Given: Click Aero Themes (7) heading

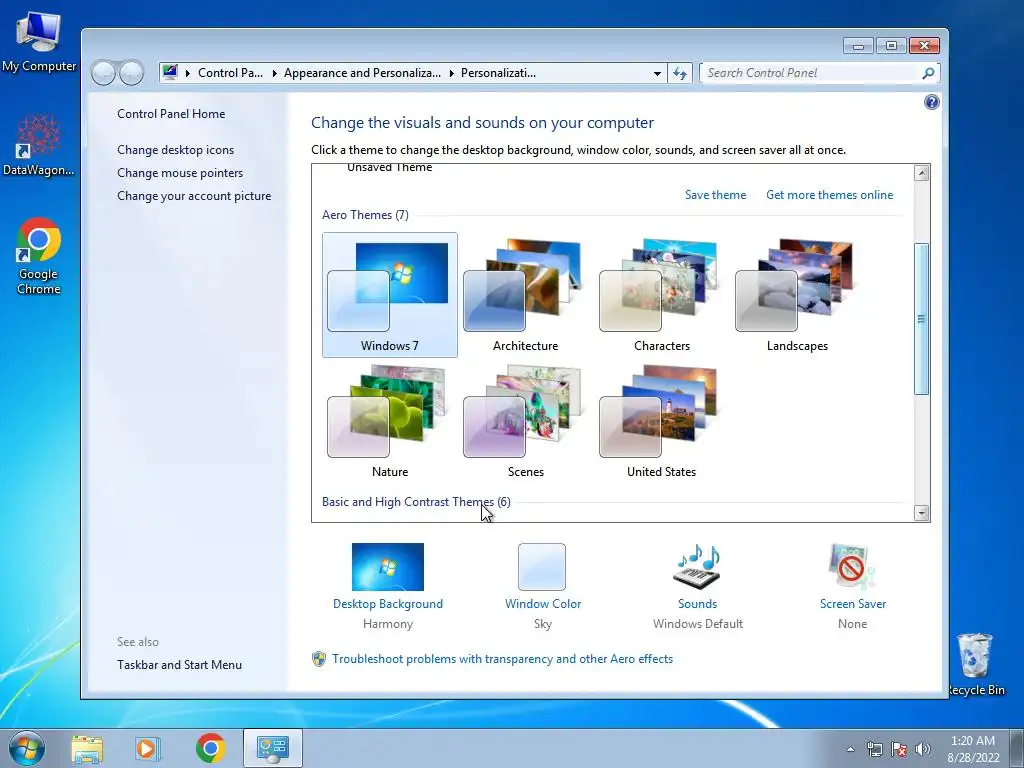Looking at the screenshot, I should 365,215.
